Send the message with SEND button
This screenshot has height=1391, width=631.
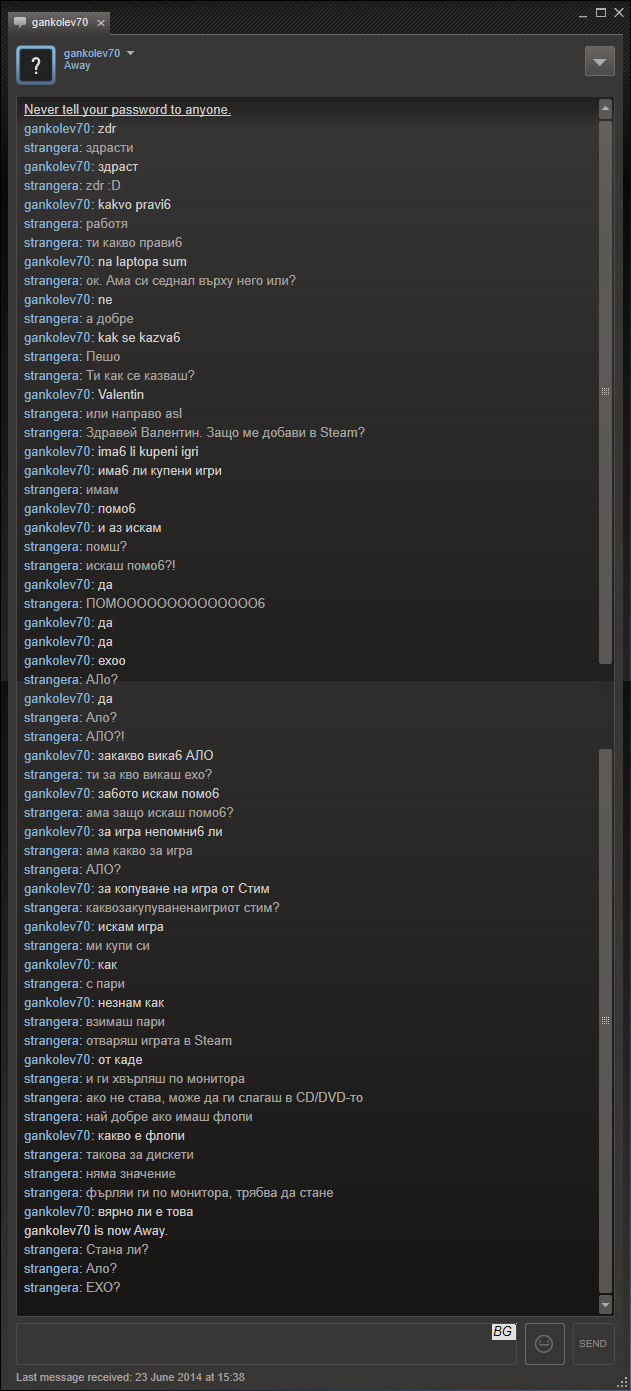[593, 1343]
